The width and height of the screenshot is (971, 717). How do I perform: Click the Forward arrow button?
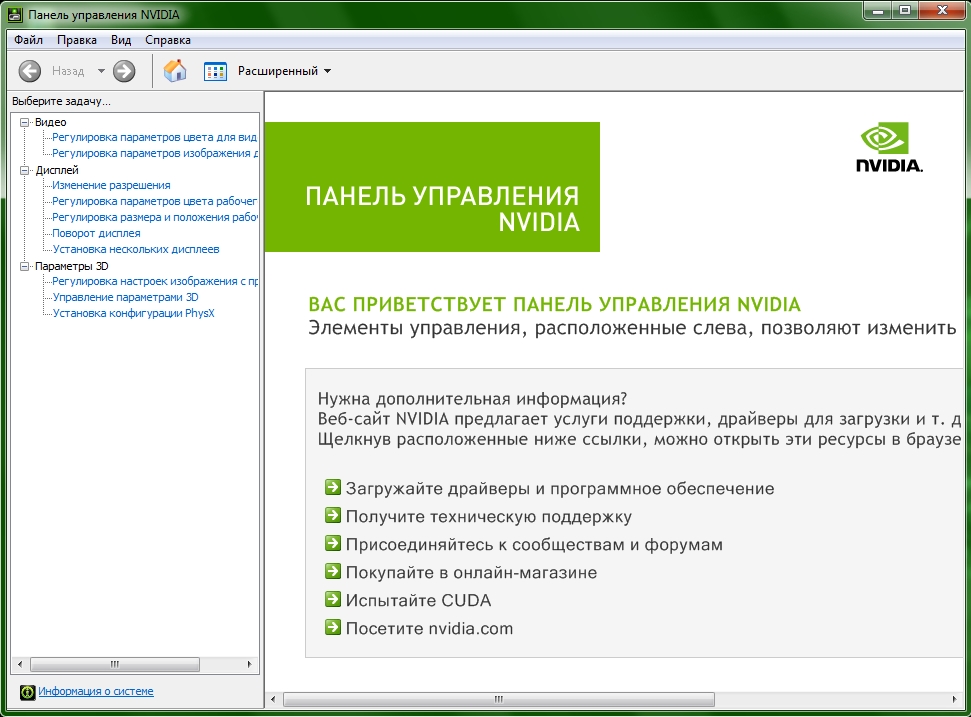pyautogui.click(x=124, y=71)
